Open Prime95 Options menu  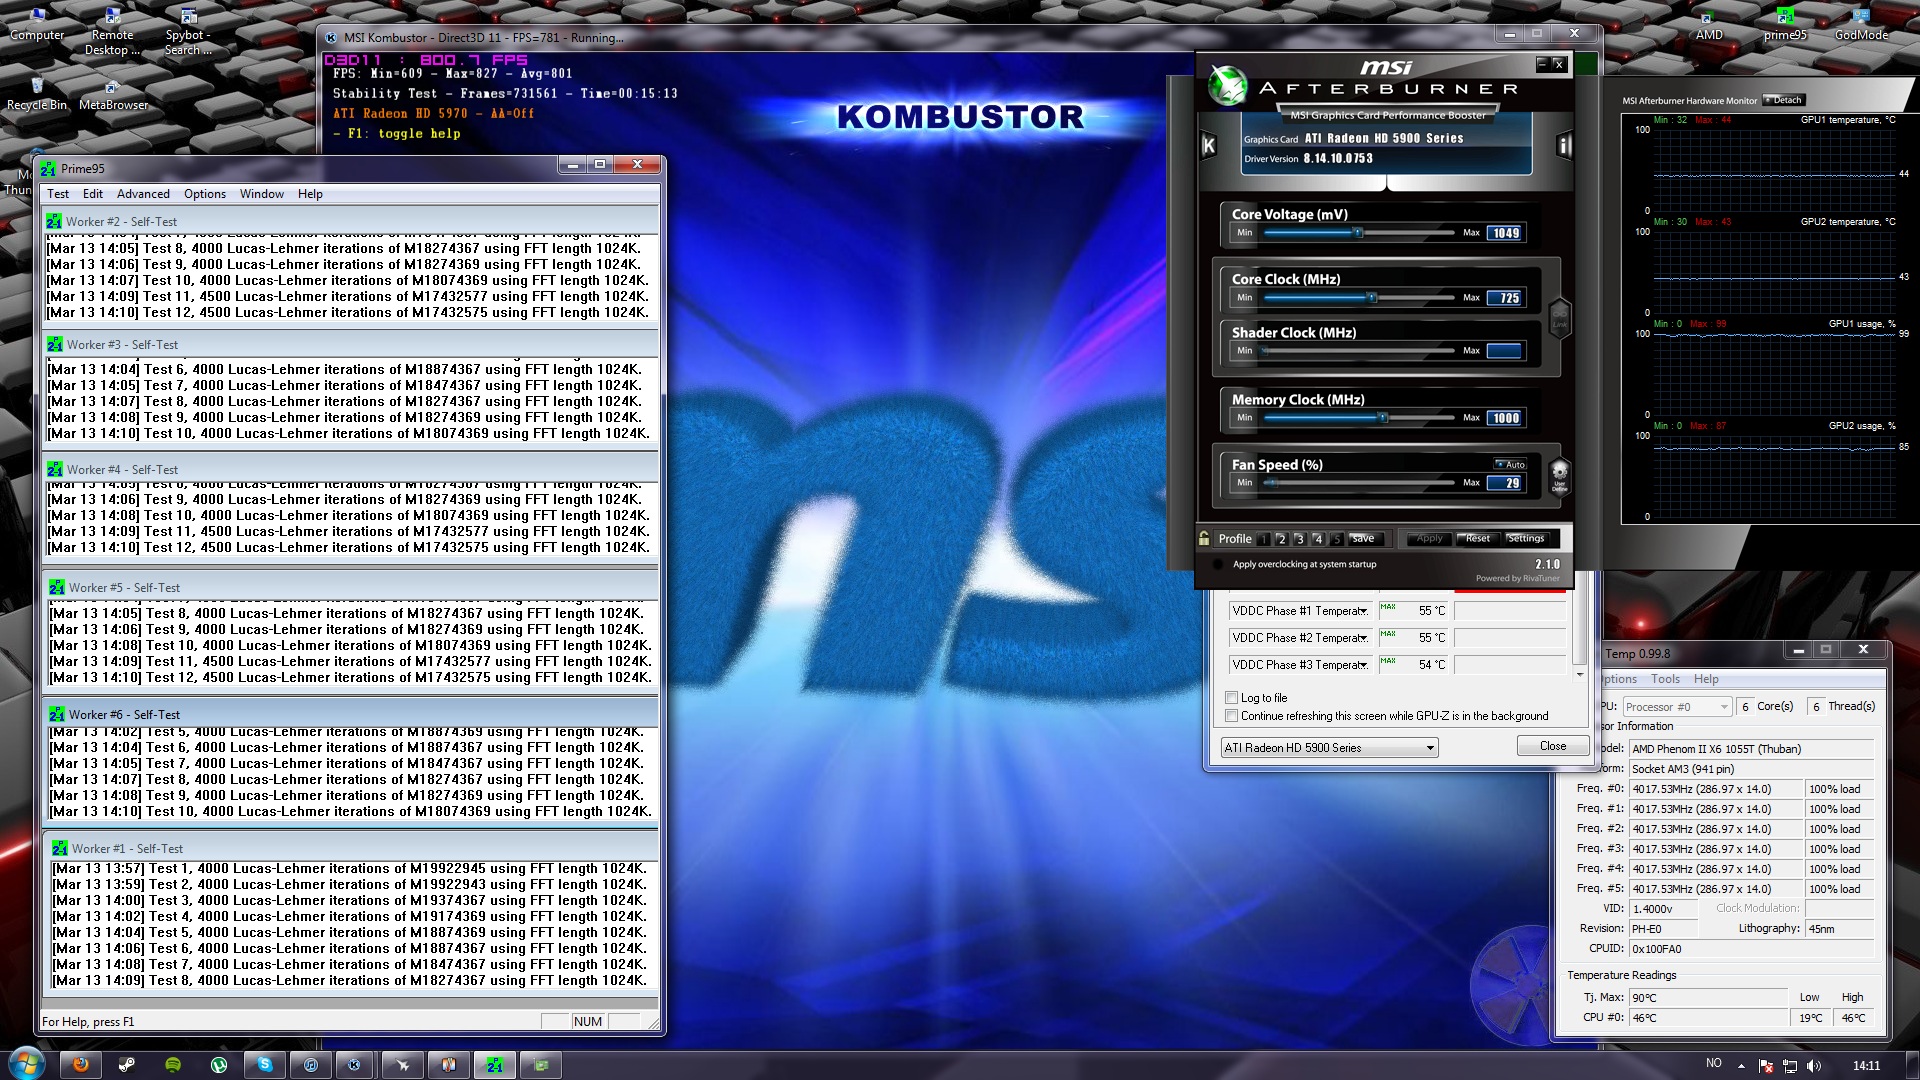click(x=204, y=194)
